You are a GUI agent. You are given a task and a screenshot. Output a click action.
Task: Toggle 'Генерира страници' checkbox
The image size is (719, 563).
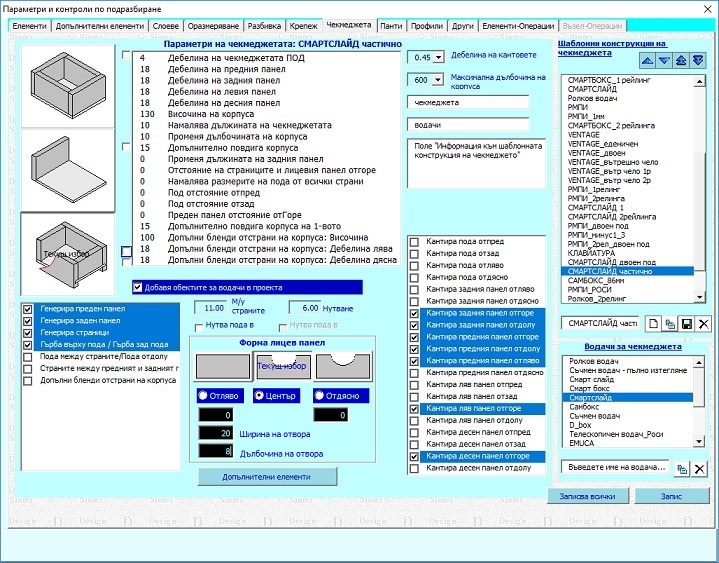[x=28, y=333]
